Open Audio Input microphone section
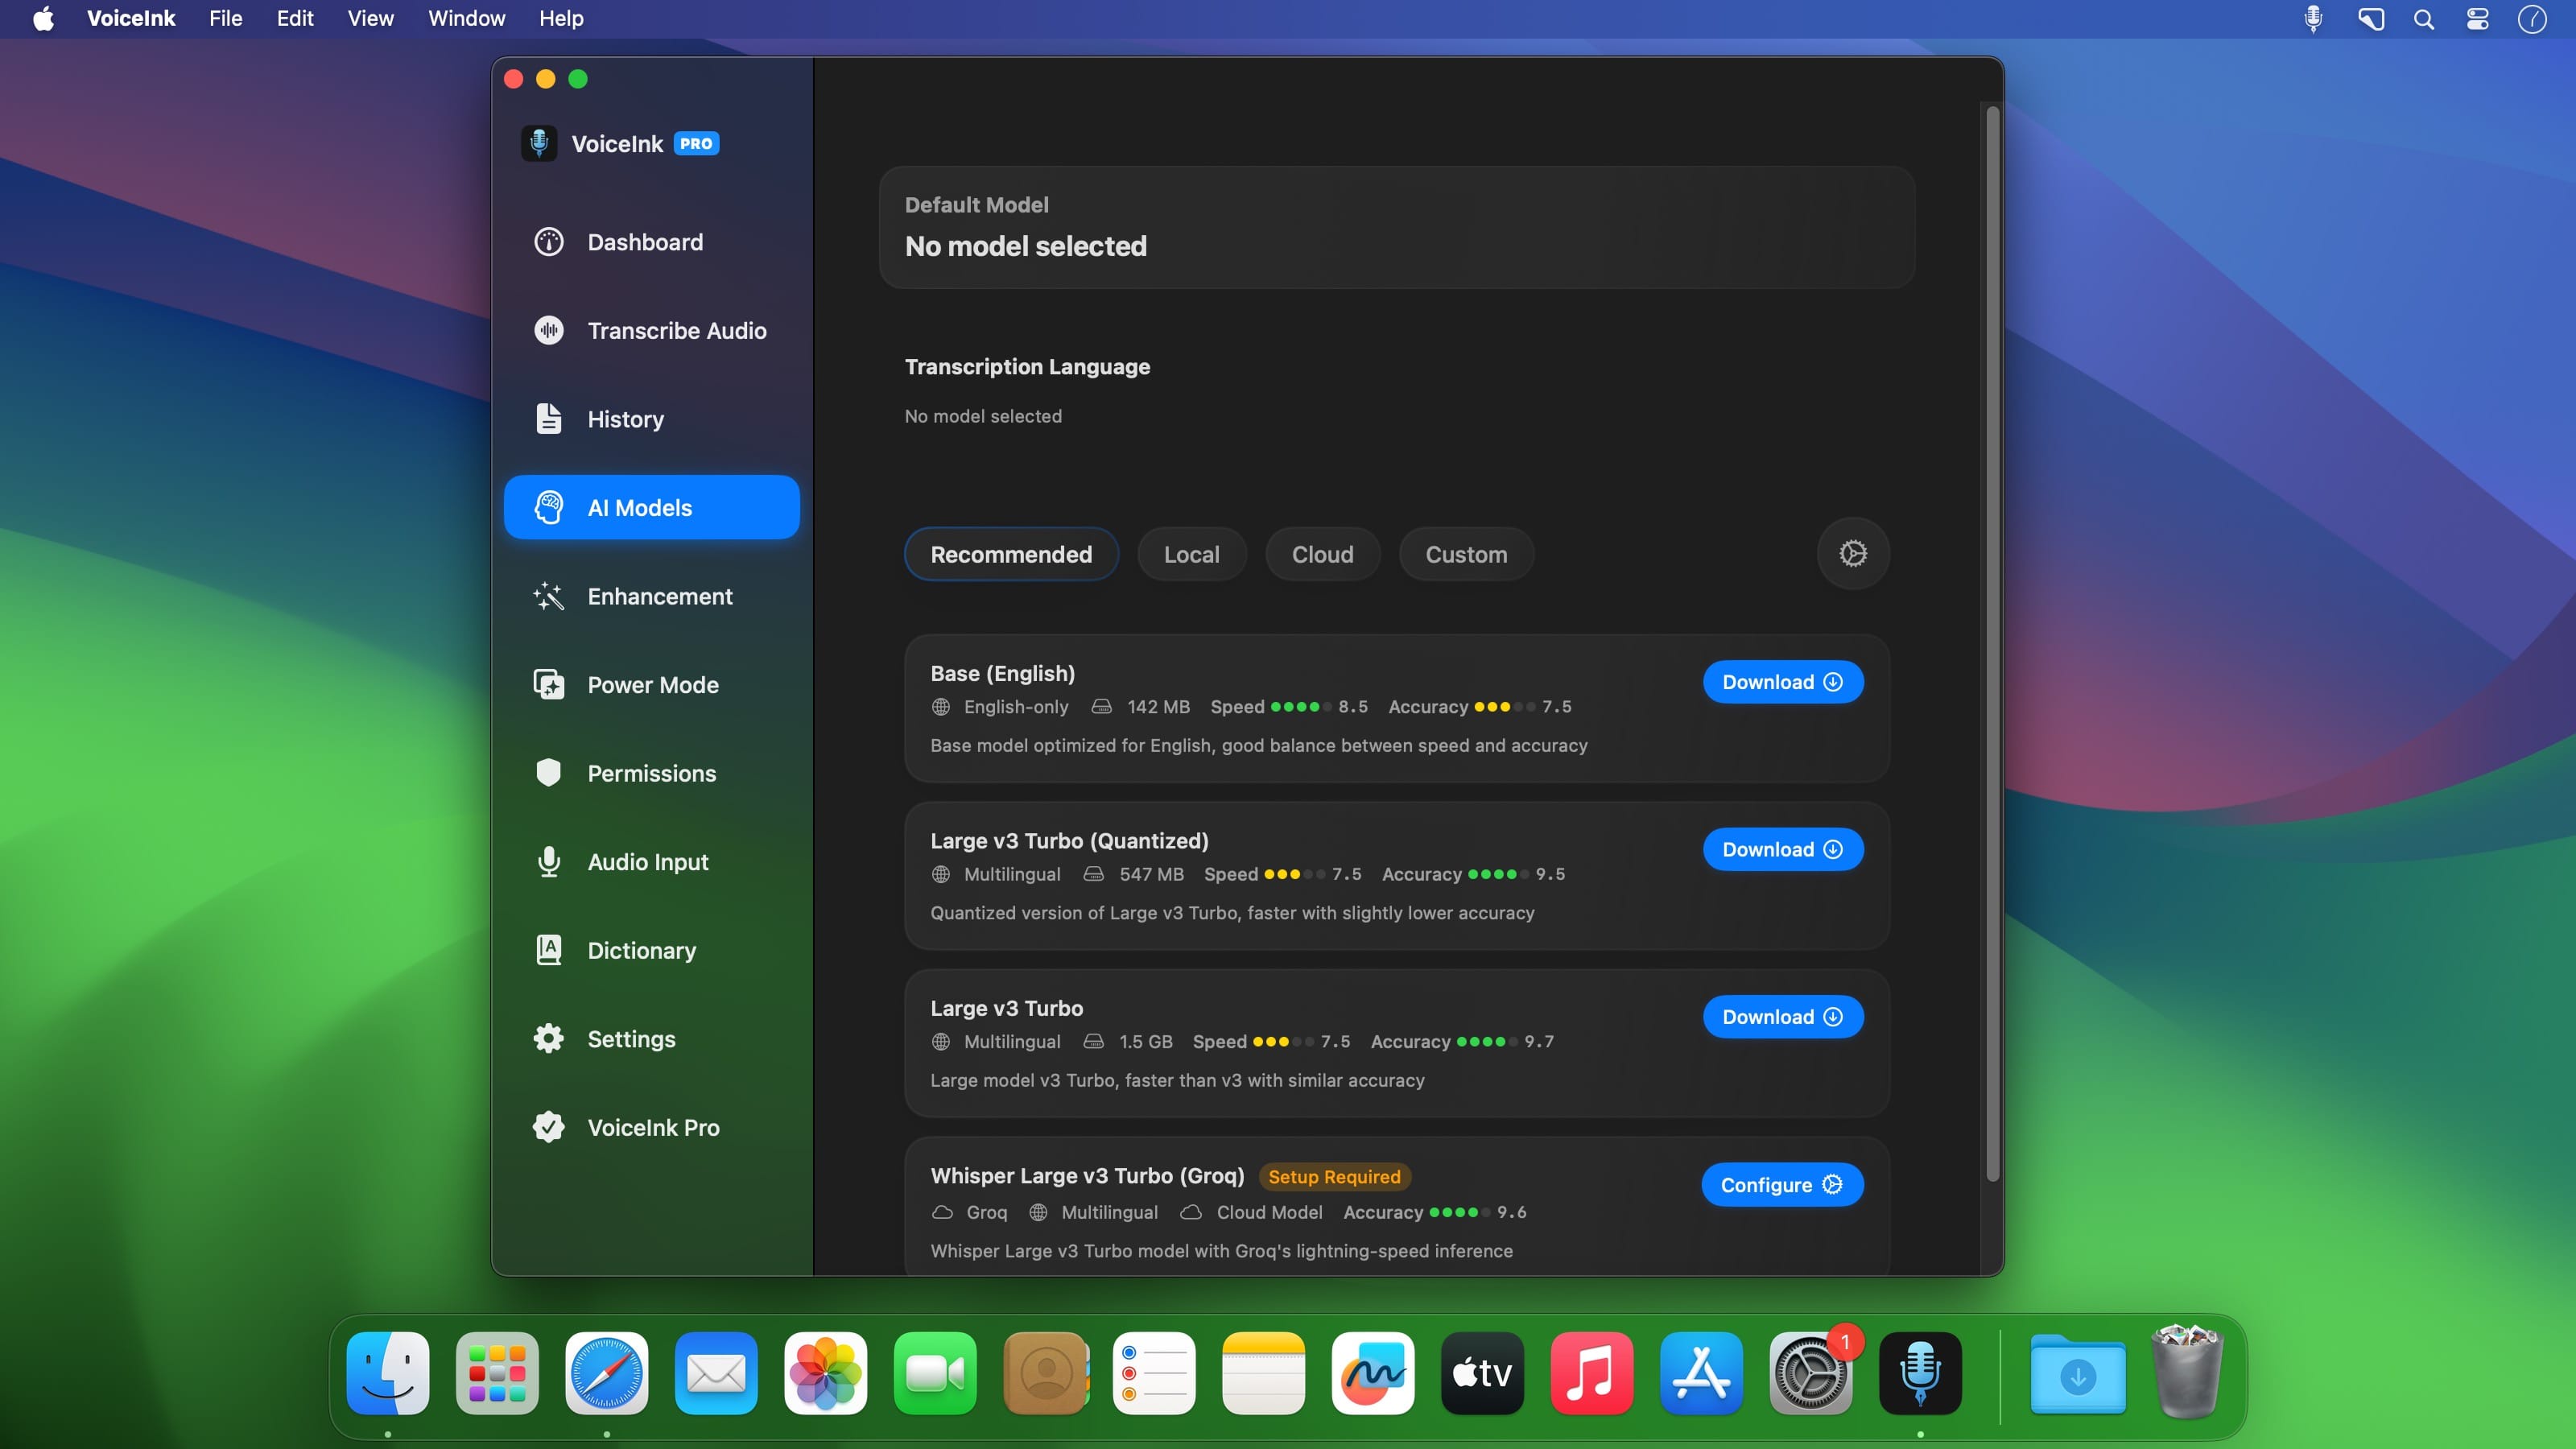This screenshot has height=1449, width=2576. [x=647, y=862]
